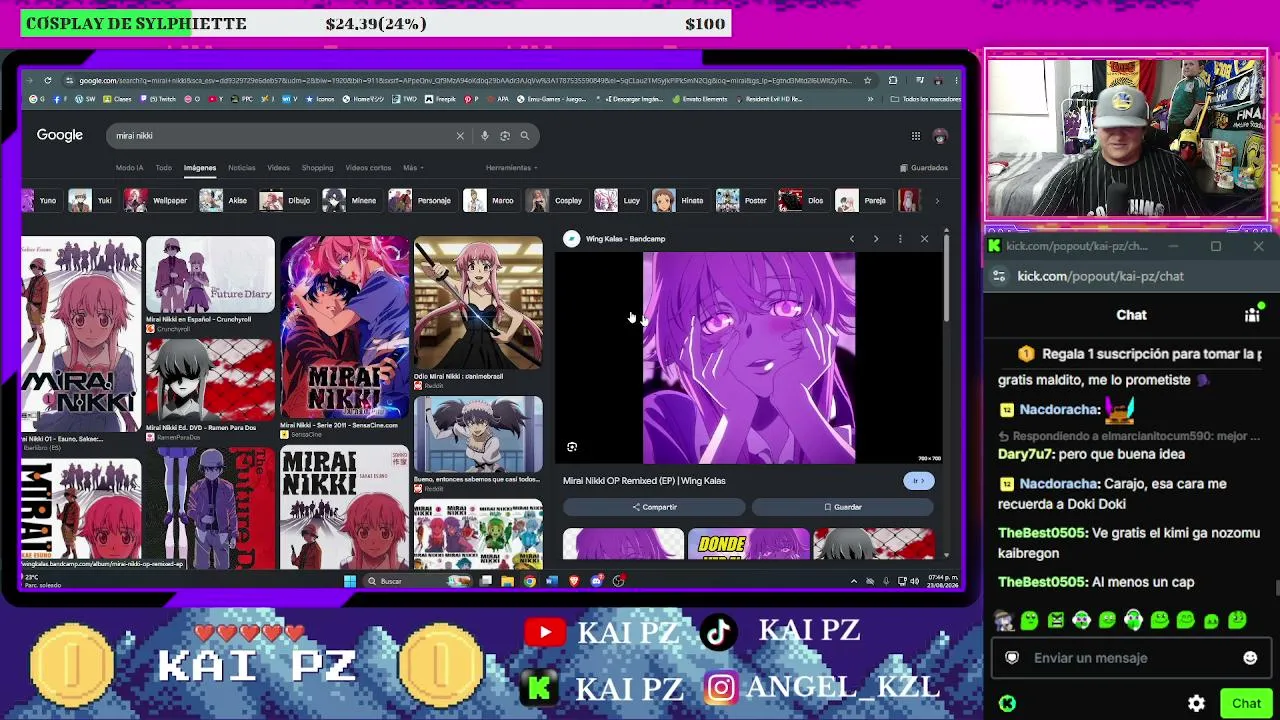Click the 'Compartir' button
Screen dimensions: 1280x720
point(654,507)
